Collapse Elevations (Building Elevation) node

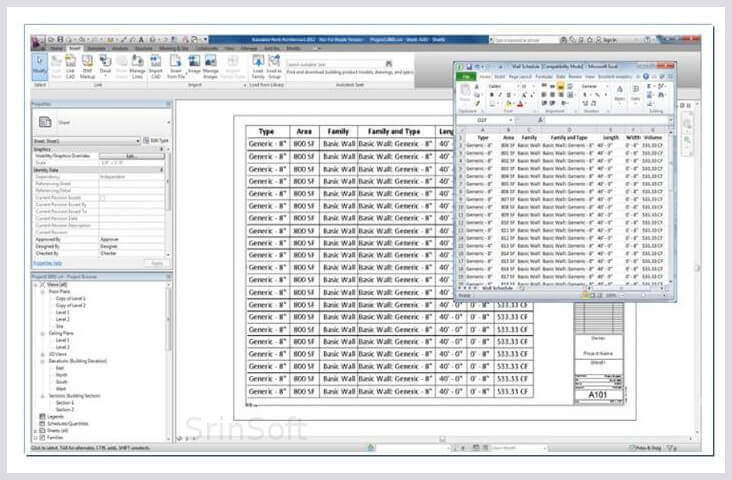[42, 361]
